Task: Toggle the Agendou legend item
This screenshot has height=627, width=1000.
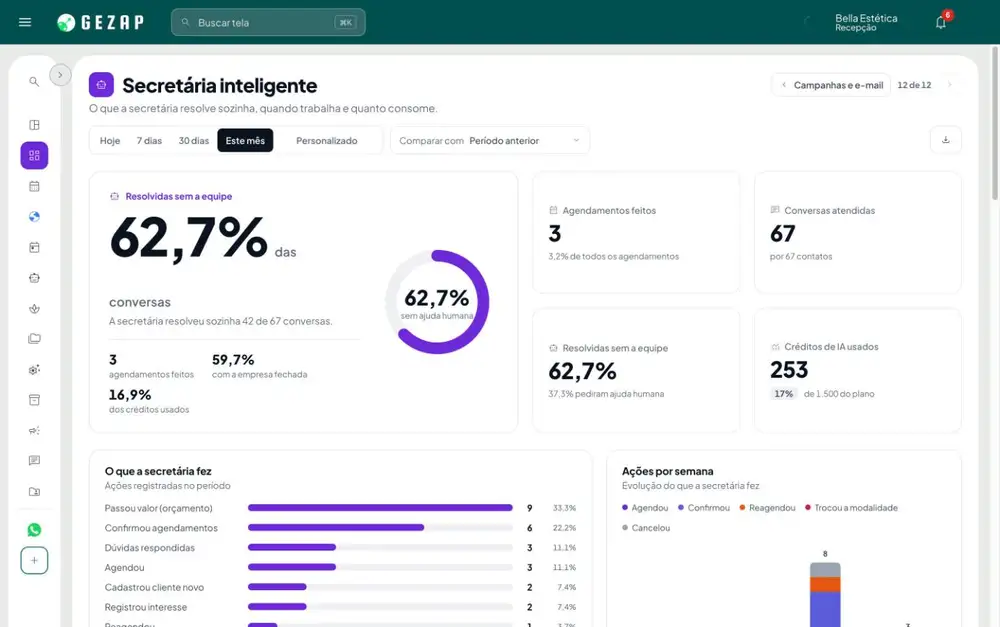Action: tap(645, 508)
